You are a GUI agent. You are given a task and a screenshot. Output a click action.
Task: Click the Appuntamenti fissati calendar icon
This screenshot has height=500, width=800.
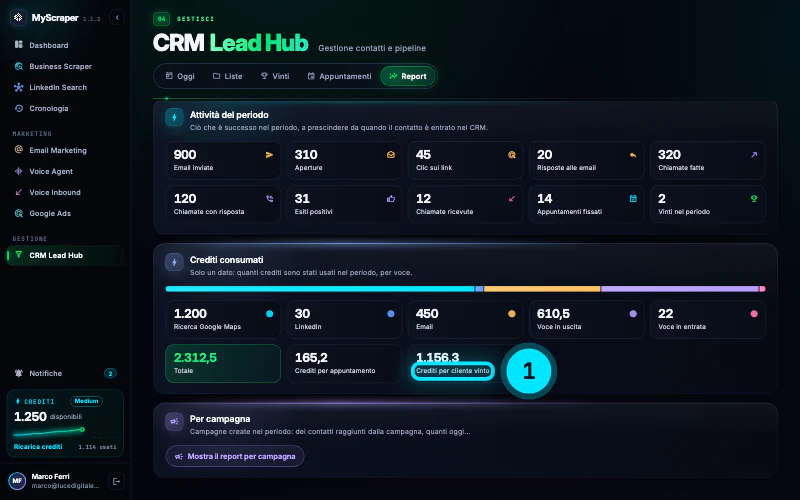633,198
